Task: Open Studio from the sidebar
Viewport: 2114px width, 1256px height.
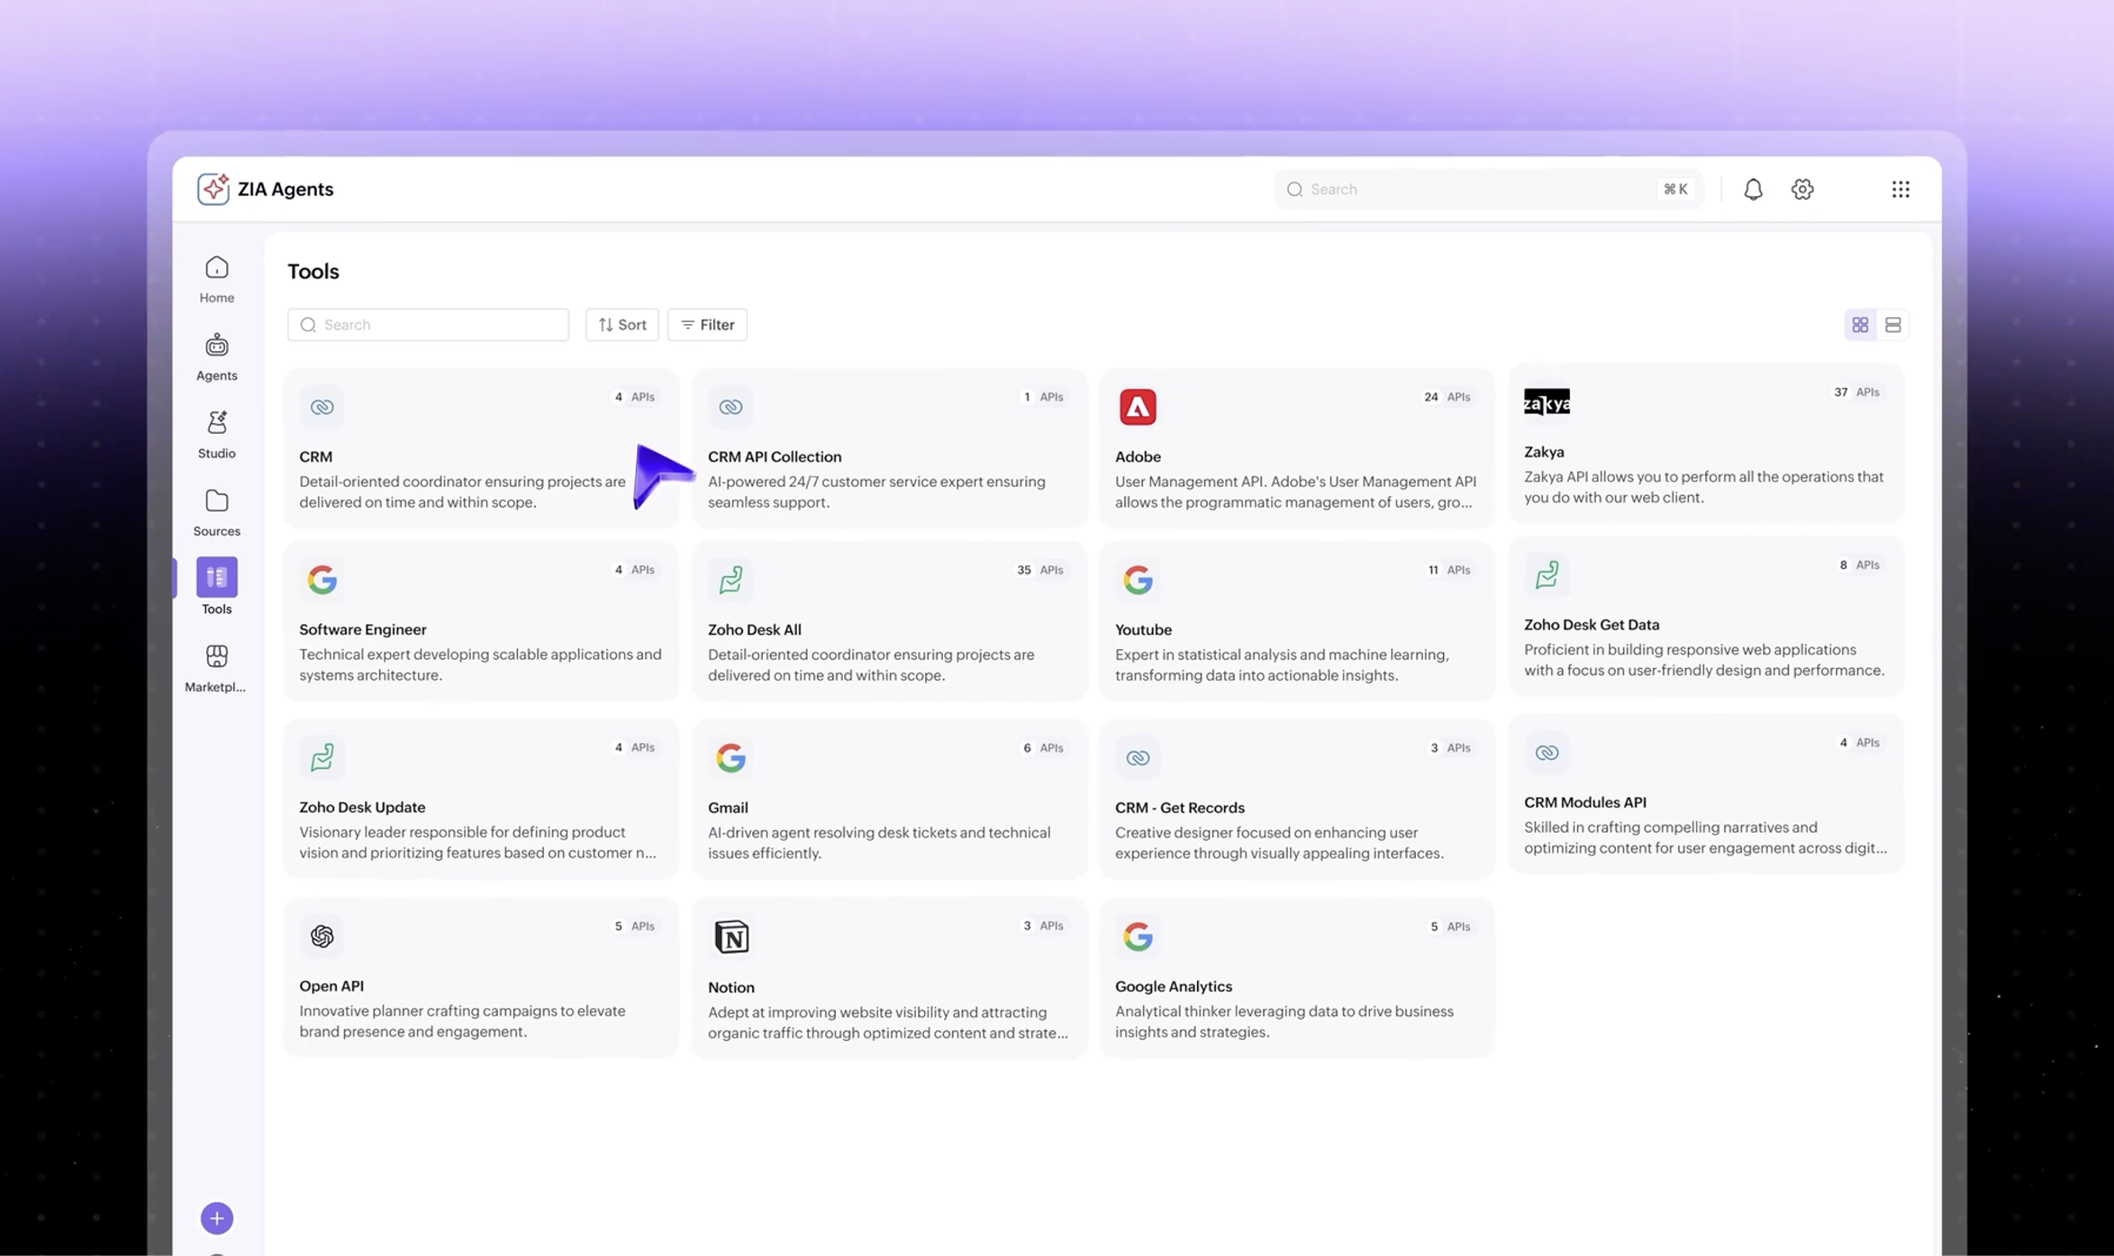Action: tap(216, 434)
